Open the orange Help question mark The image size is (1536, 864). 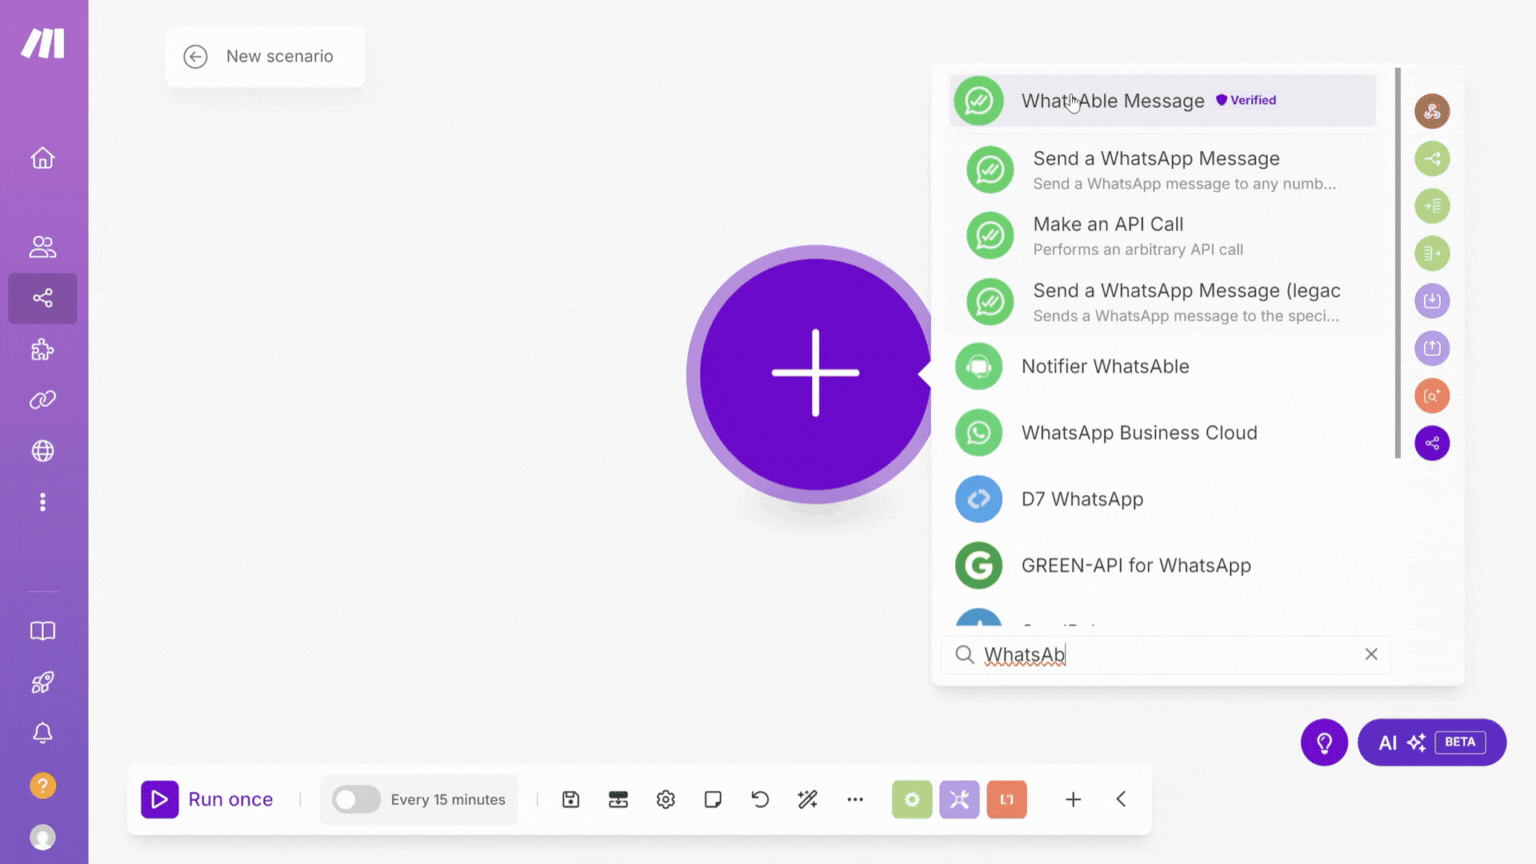click(42, 786)
